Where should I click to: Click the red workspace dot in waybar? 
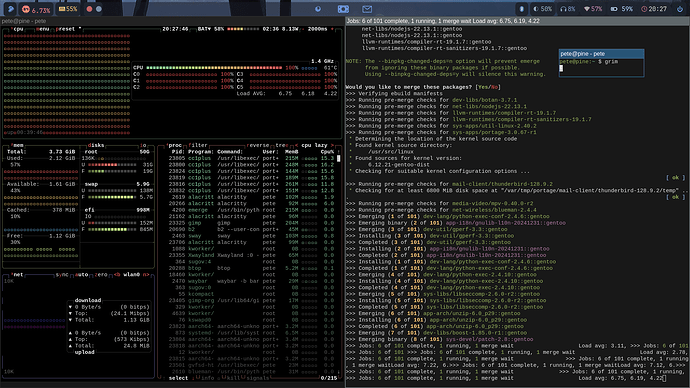(x=89, y=9)
